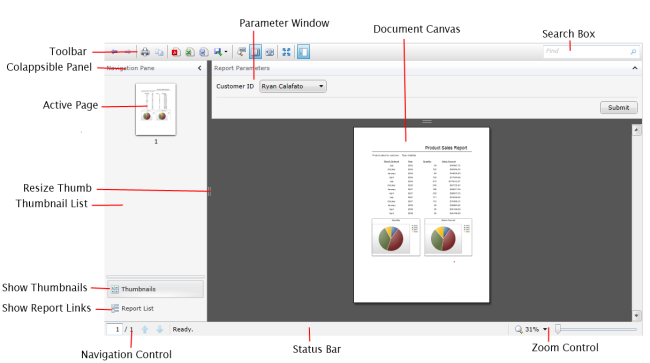Click the Submit button

click(618, 107)
